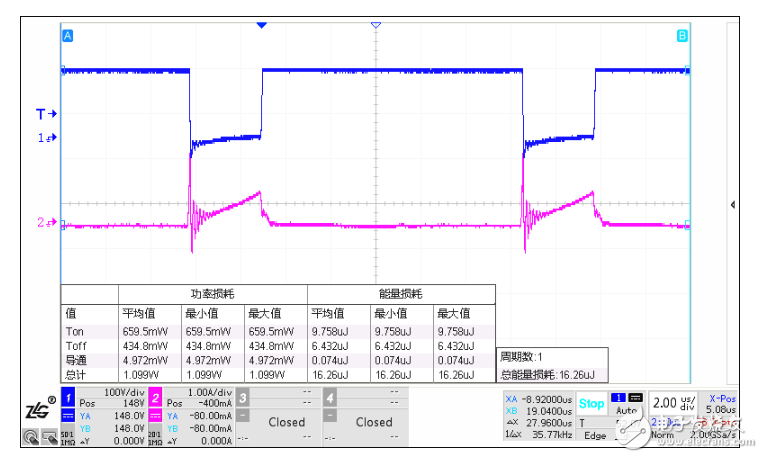Click the trigger level T arrow indicator
This screenshot has height=458, width=763.
pyautogui.click(x=46, y=114)
